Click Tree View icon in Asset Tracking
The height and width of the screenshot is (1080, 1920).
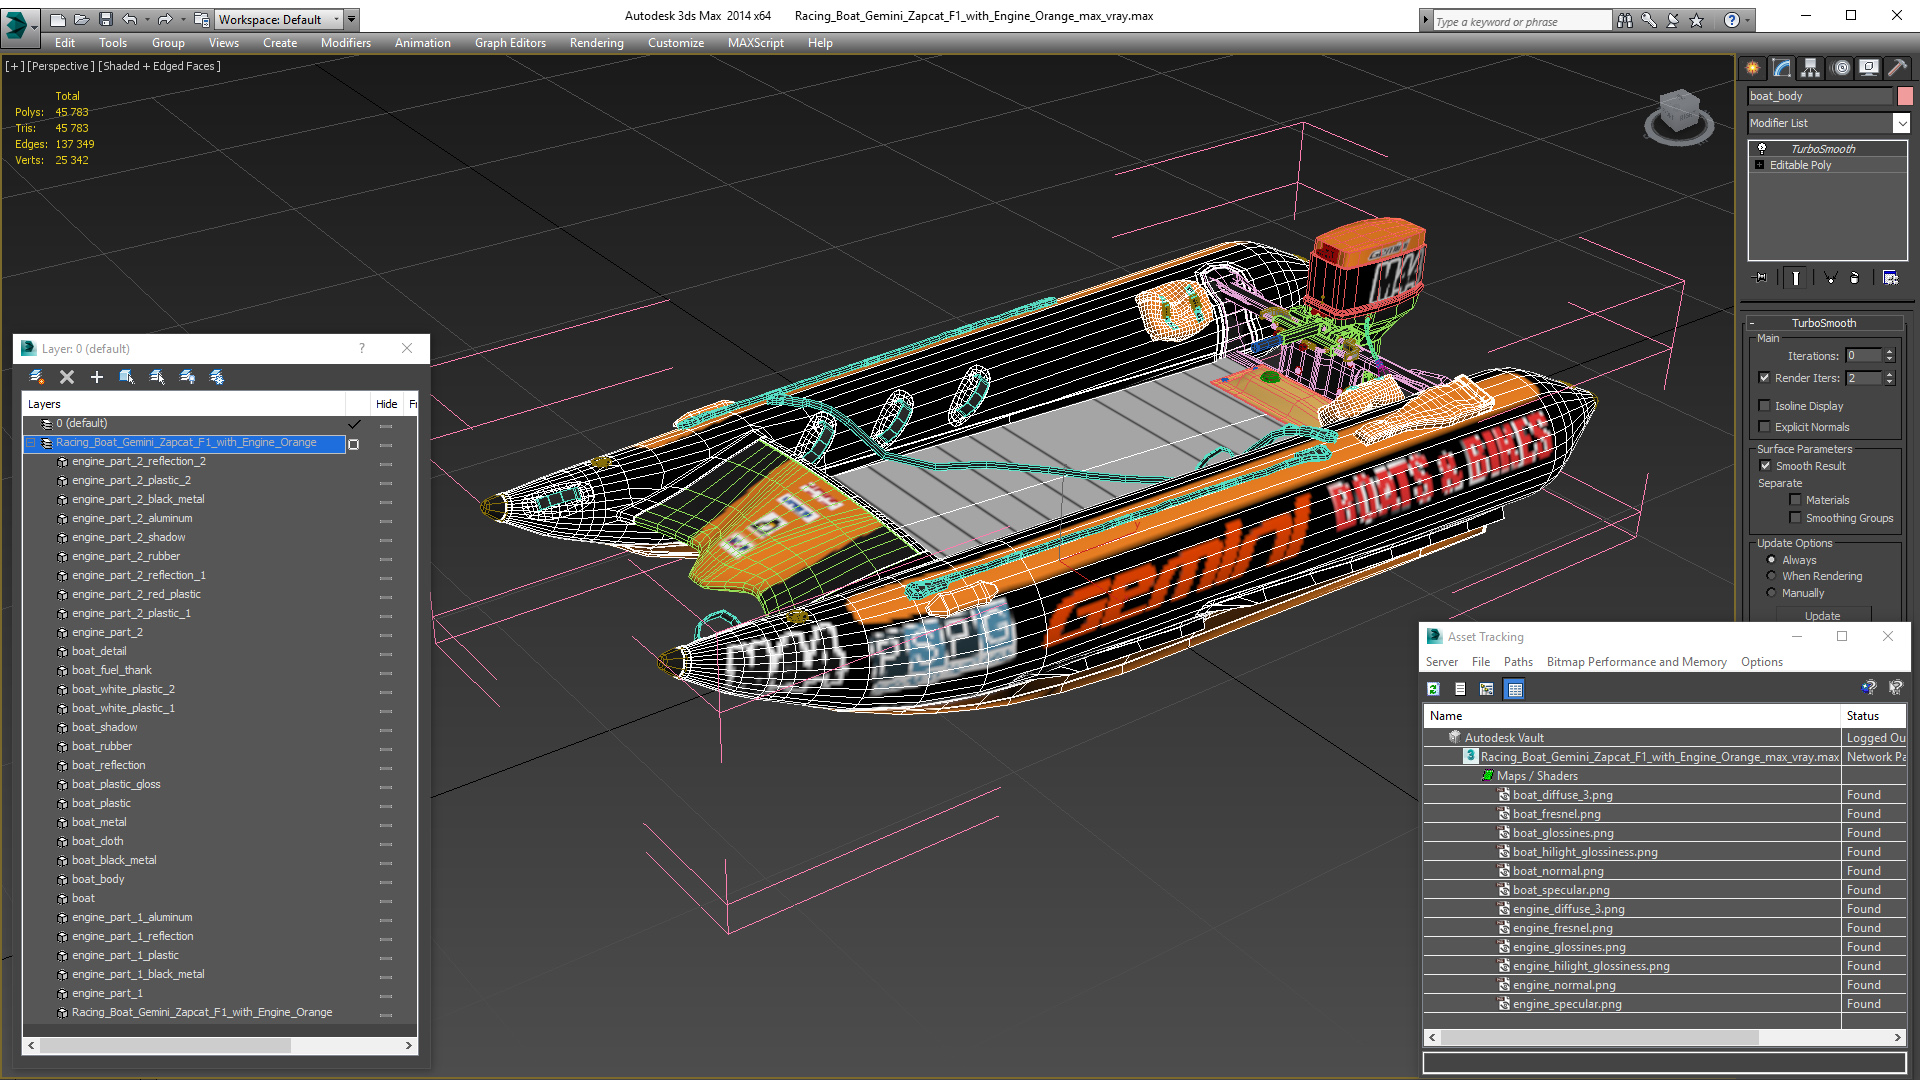(x=1487, y=689)
